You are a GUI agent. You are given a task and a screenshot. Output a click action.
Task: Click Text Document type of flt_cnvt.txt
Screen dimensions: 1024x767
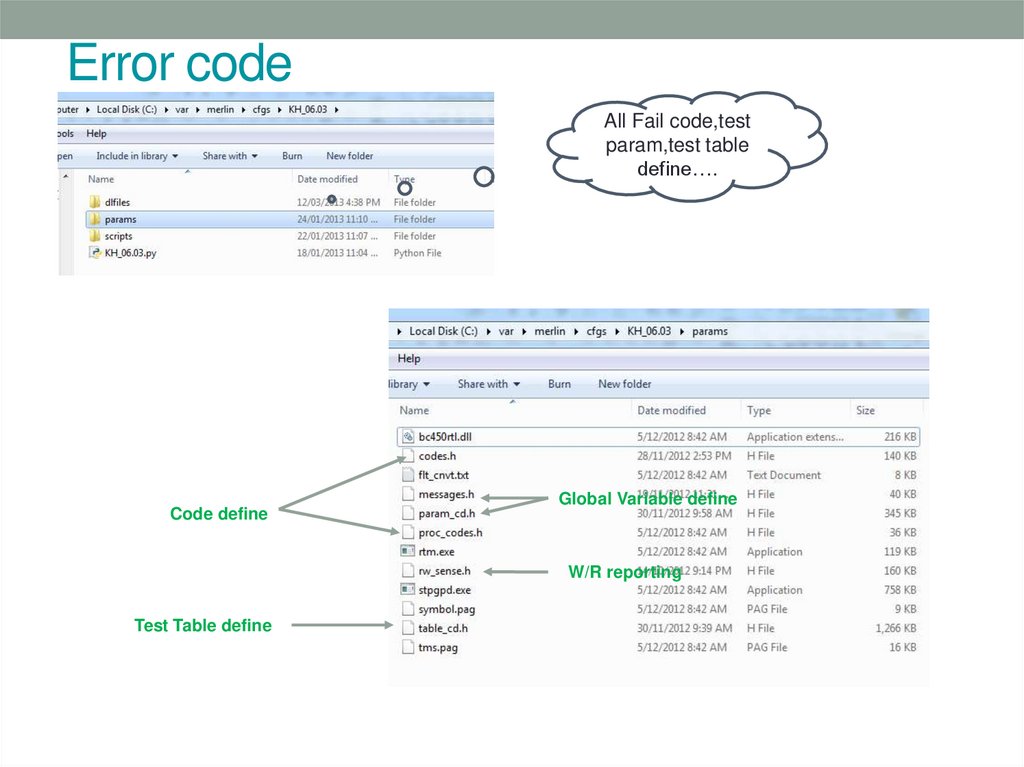tap(784, 475)
